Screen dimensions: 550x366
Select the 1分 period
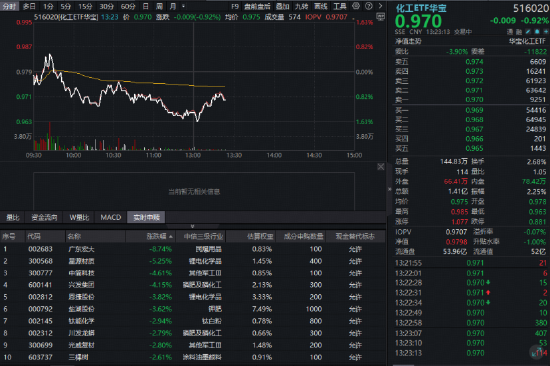pos(48,6)
